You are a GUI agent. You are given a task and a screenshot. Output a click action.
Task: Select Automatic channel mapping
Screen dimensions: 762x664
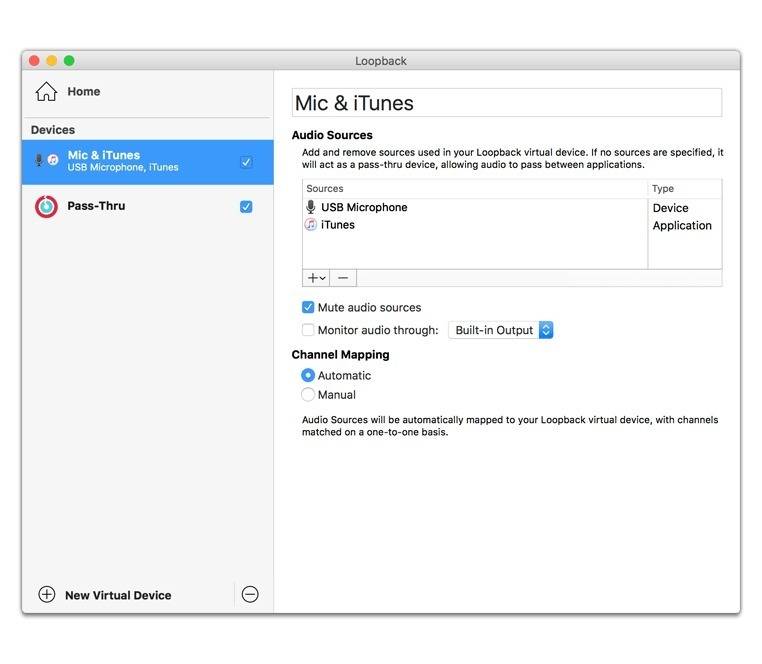pos(308,375)
